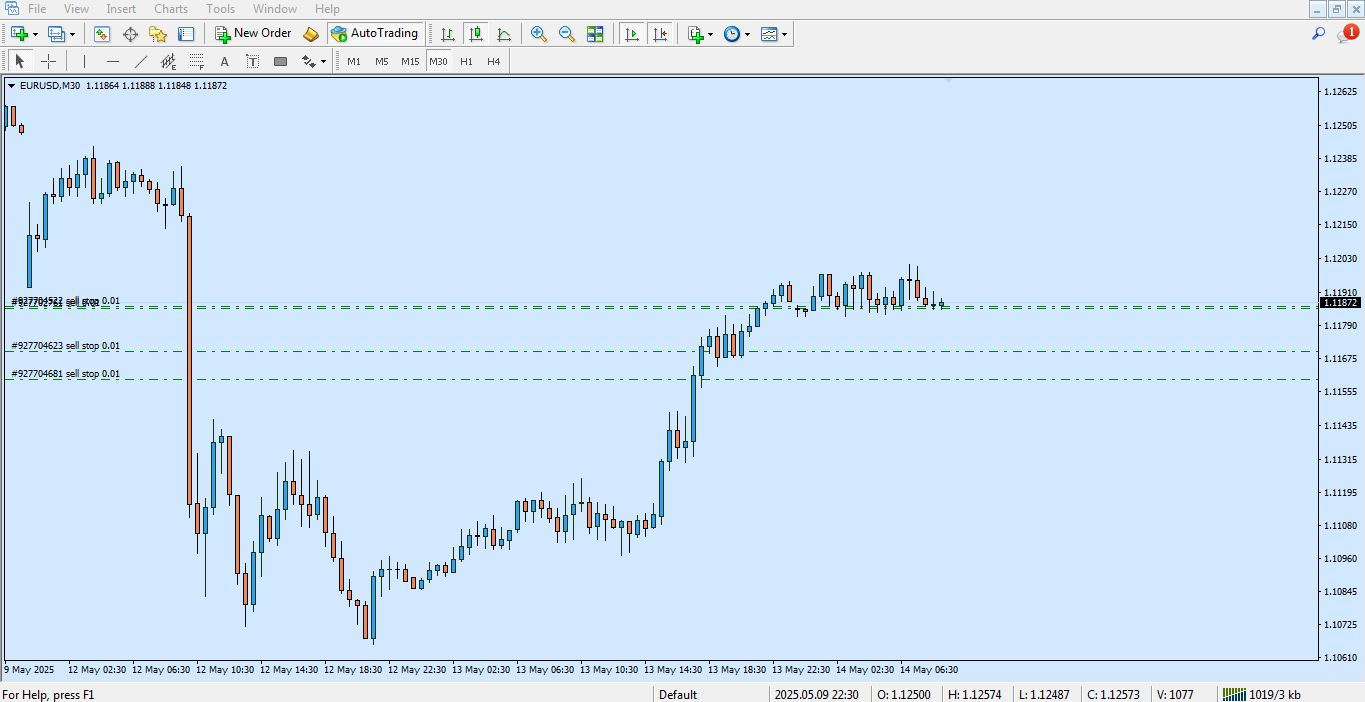Select the rectangle shape tool
The image size is (1365, 702).
tap(280, 61)
